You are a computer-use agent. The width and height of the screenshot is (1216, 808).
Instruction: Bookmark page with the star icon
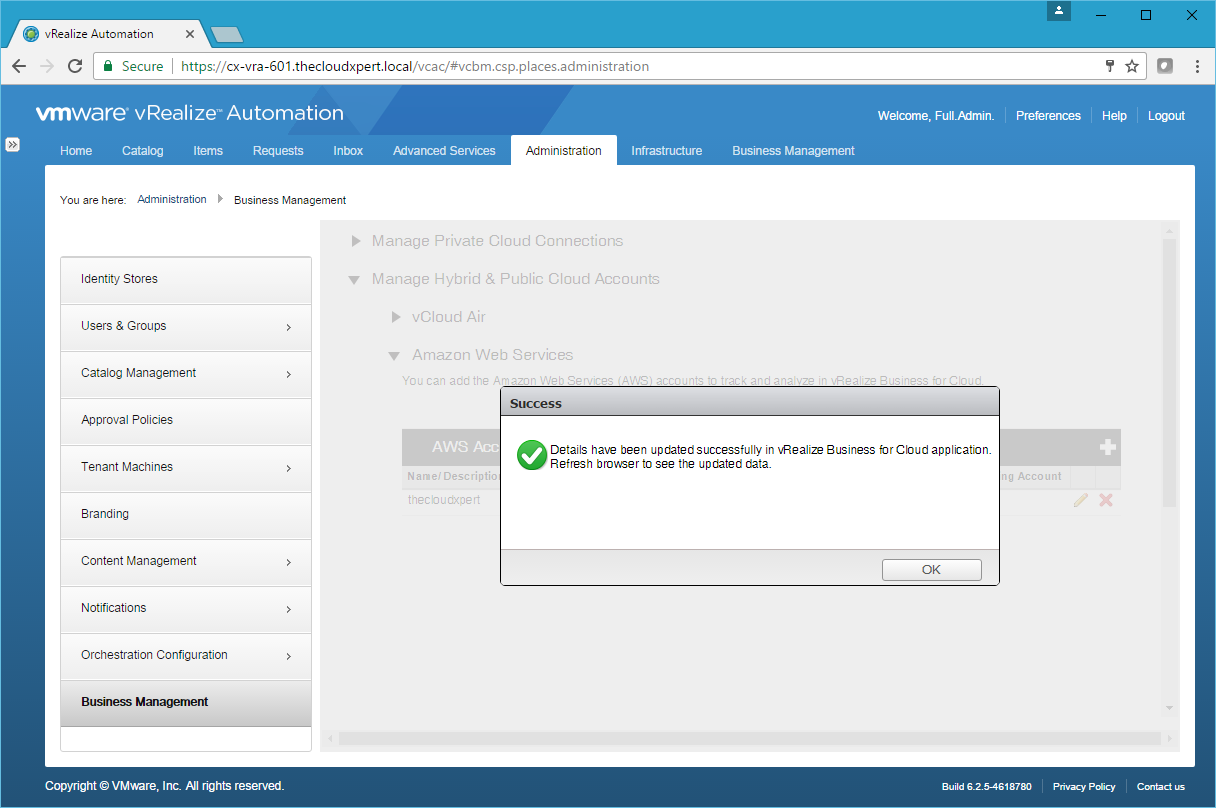point(1132,66)
